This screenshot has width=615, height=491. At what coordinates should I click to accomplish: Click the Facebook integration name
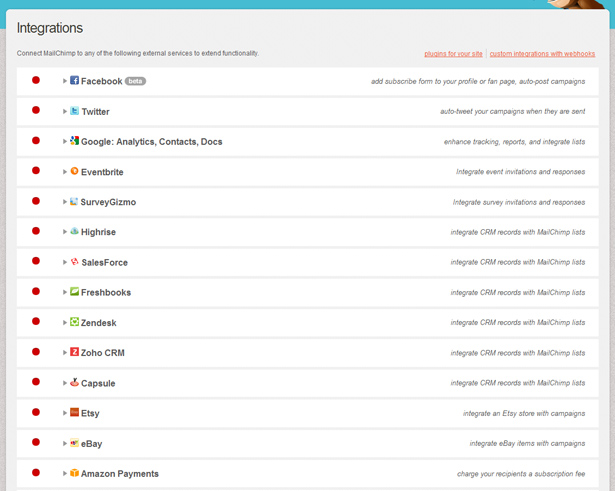[x=102, y=81]
